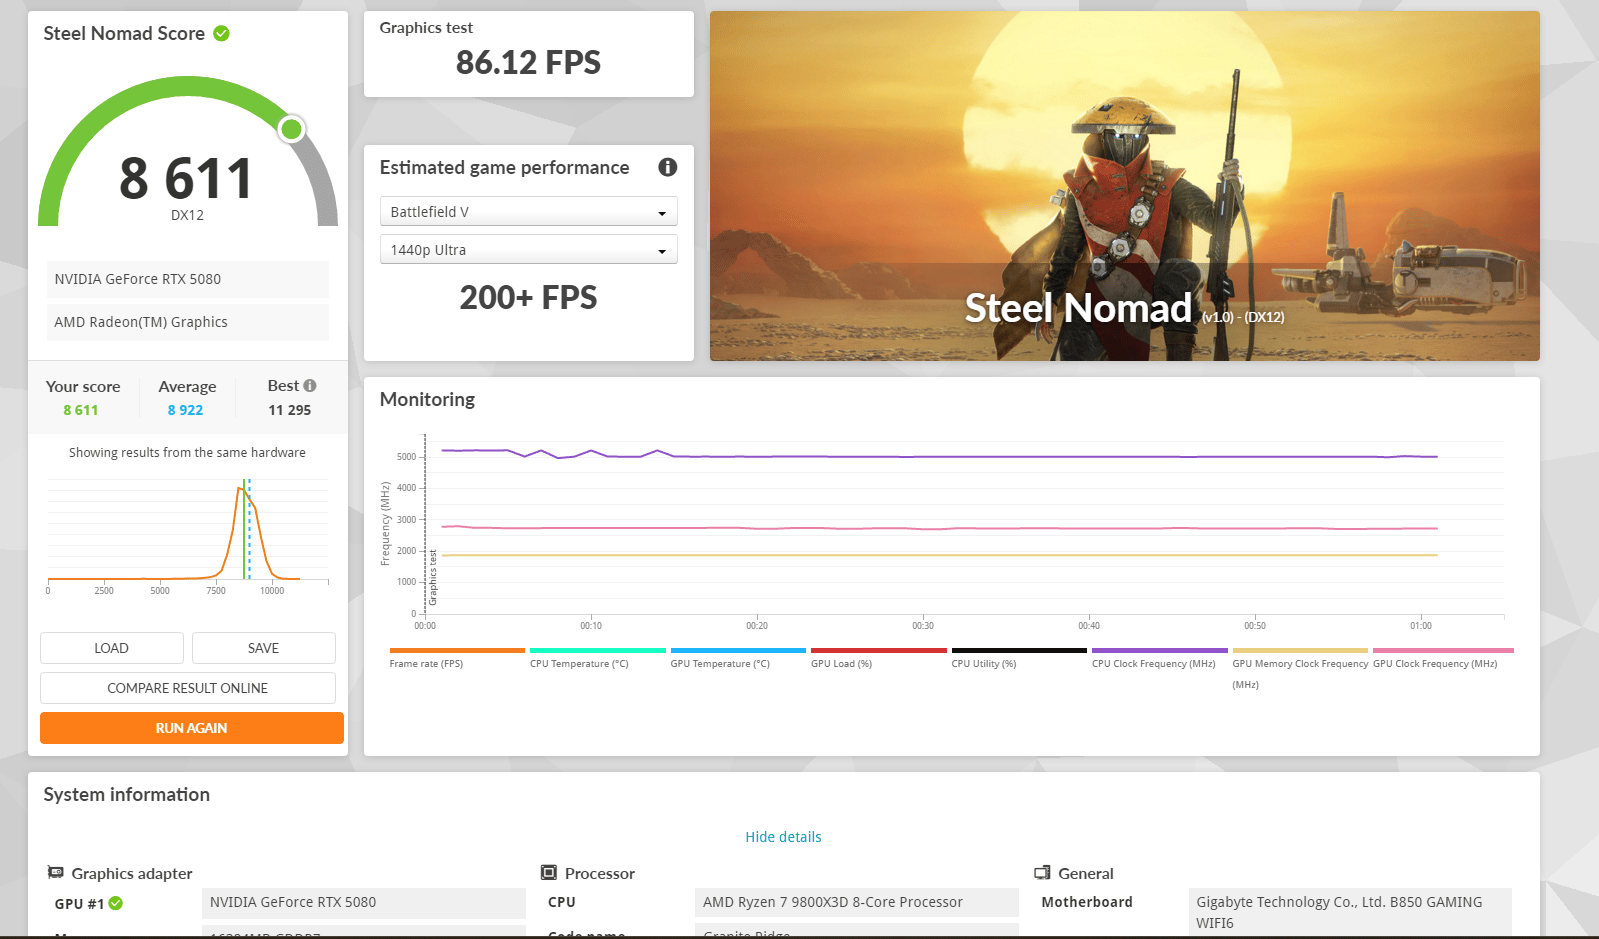Click the GPU #1 NVIDIA GeForce RTX 5080 value
This screenshot has width=1599, height=939.
[363, 902]
